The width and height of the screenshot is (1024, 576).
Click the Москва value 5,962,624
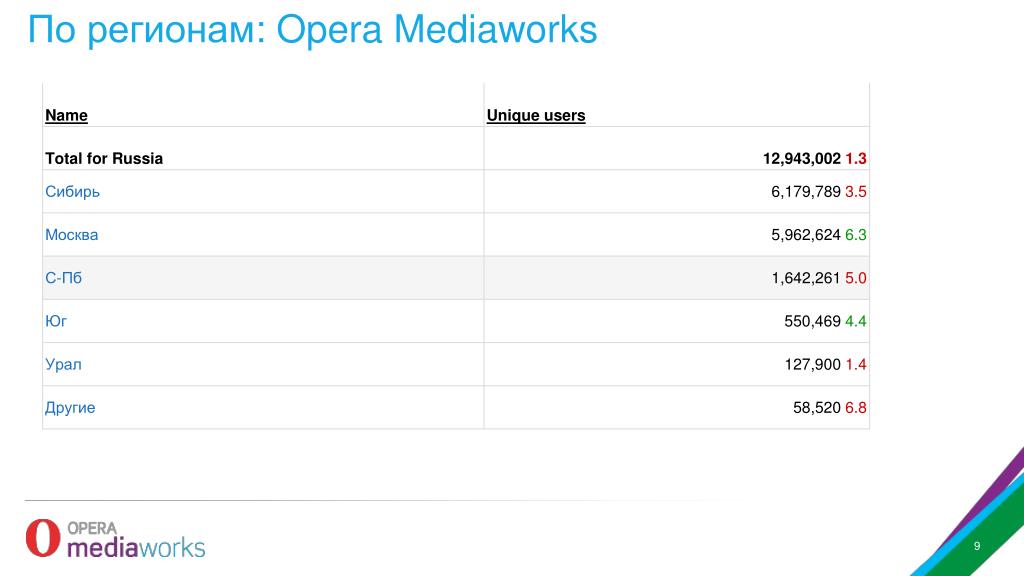(805, 234)
